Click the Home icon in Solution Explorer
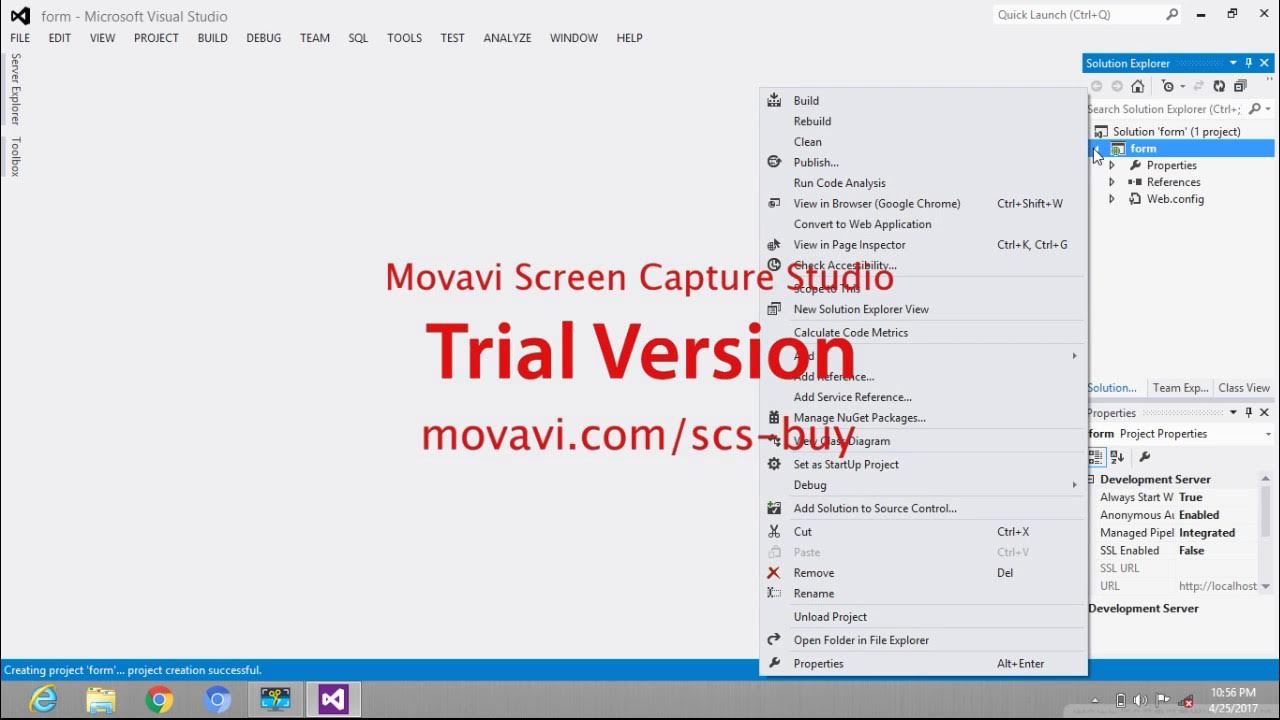The image size is (1280, 720). [1137, 86]
